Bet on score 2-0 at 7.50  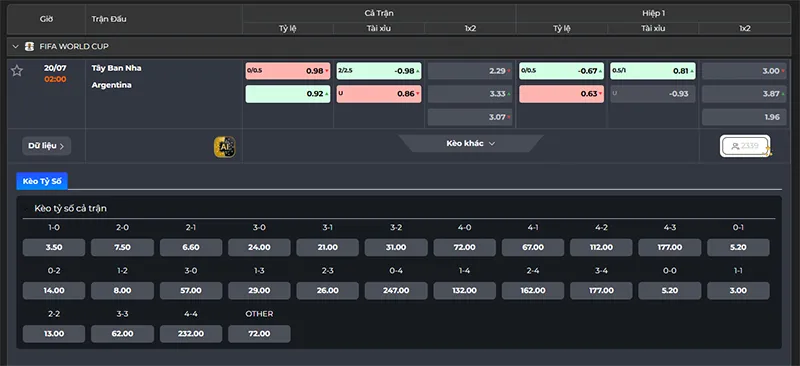pos(122,247)
